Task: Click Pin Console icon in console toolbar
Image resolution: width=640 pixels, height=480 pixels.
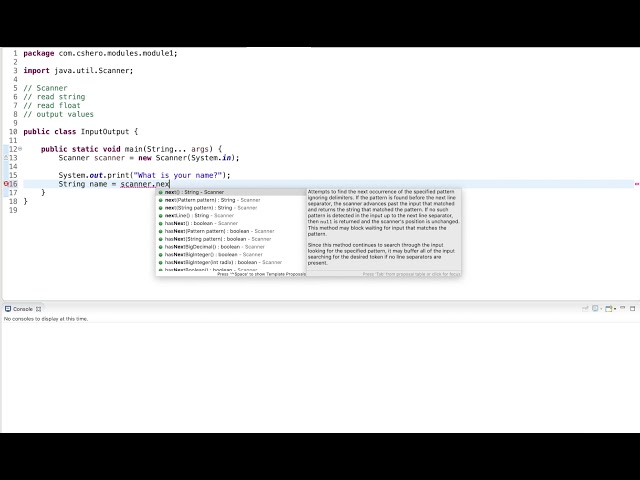Action: (585, 309)
